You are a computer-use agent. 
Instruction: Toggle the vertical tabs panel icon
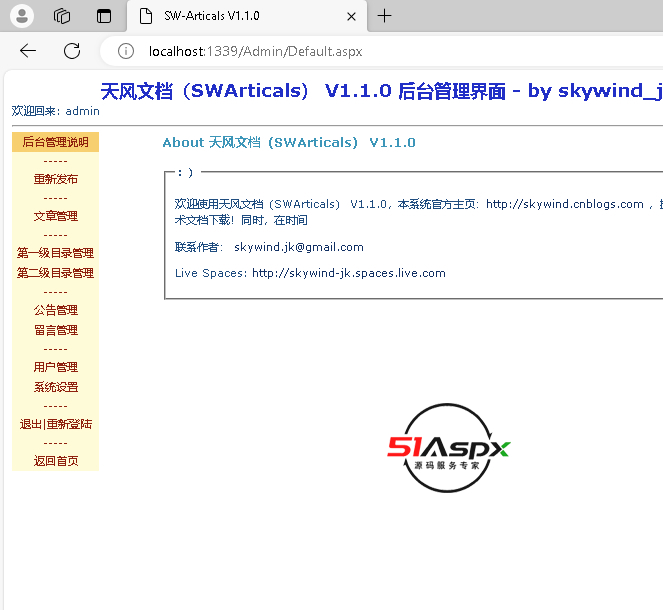click(104, 16)
